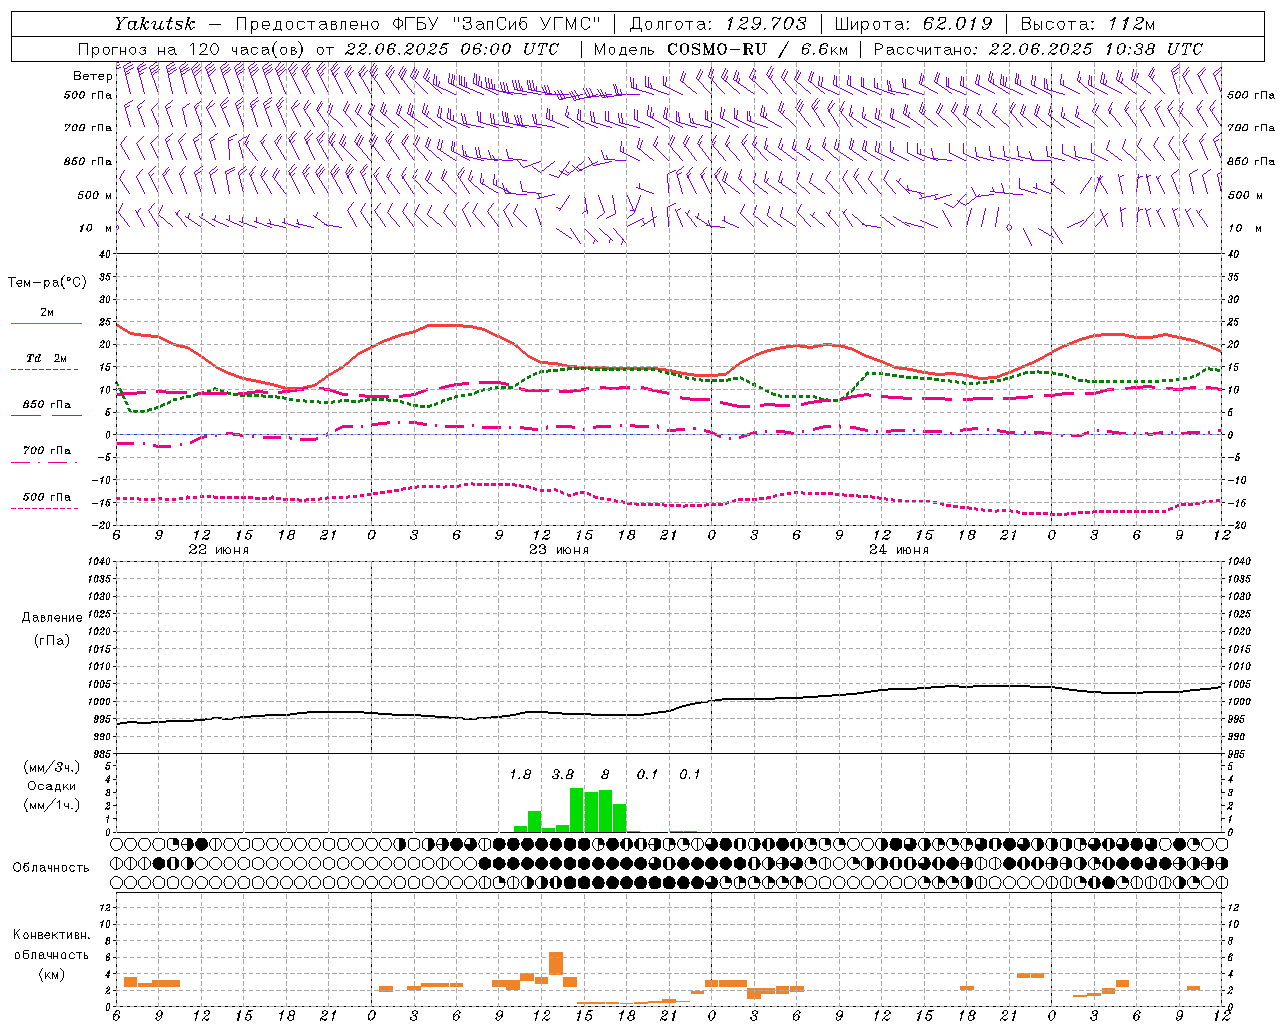Click the 8 three-hour precipitation total
Viewport: 1280px width, 1024px height.
605,775
